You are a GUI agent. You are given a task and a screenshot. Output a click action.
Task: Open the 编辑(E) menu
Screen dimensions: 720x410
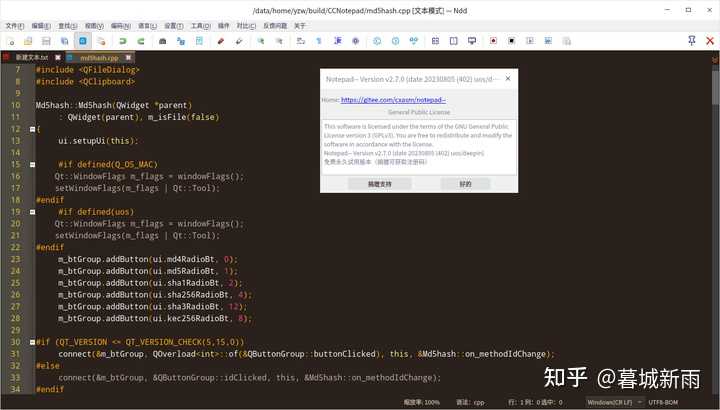coord(41,26)
